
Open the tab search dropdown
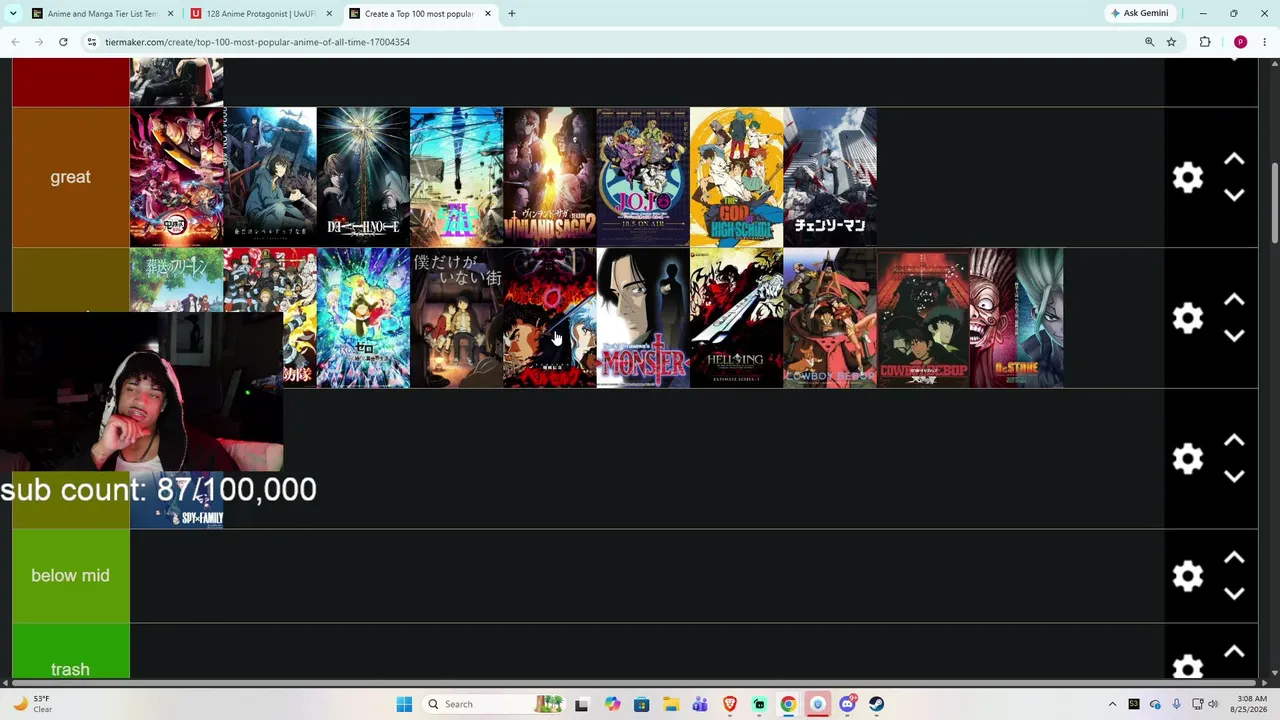(x=13, y=14)
